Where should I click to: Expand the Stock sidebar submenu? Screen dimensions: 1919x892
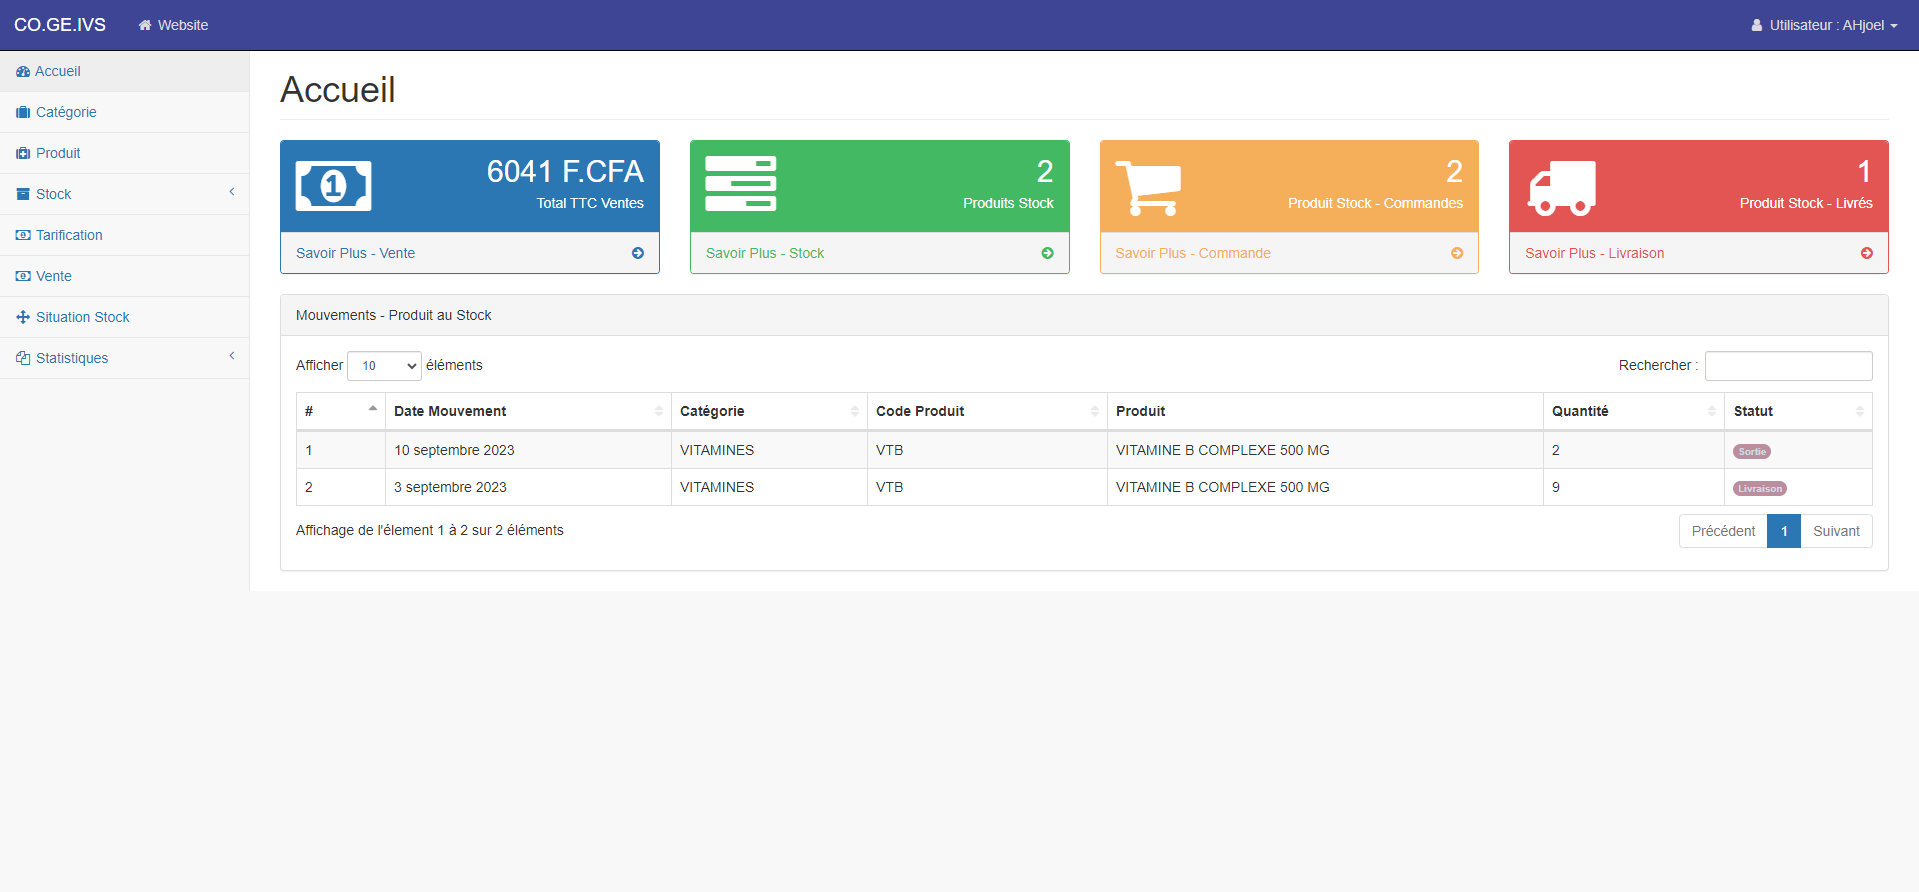pyautogui.click(x=124, y=194)
